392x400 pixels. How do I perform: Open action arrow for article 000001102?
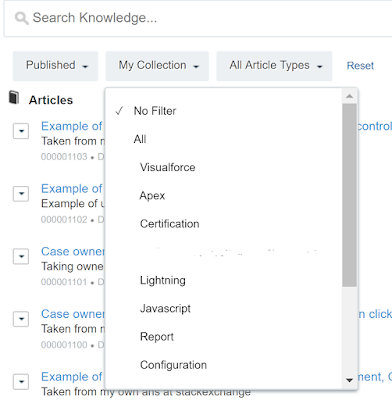(21, 193)
